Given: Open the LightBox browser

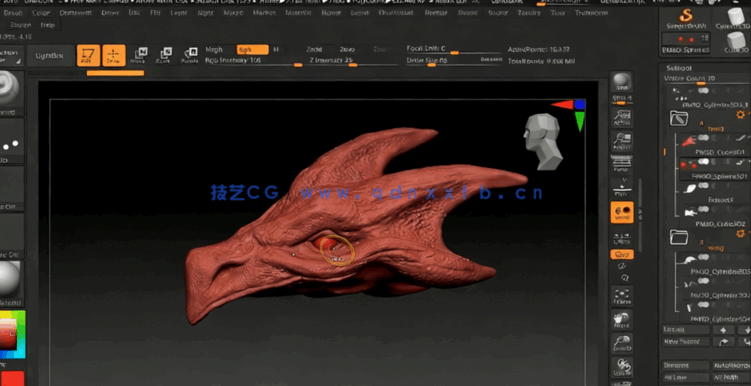Looking at the screenshot, I should coord(50,56).
